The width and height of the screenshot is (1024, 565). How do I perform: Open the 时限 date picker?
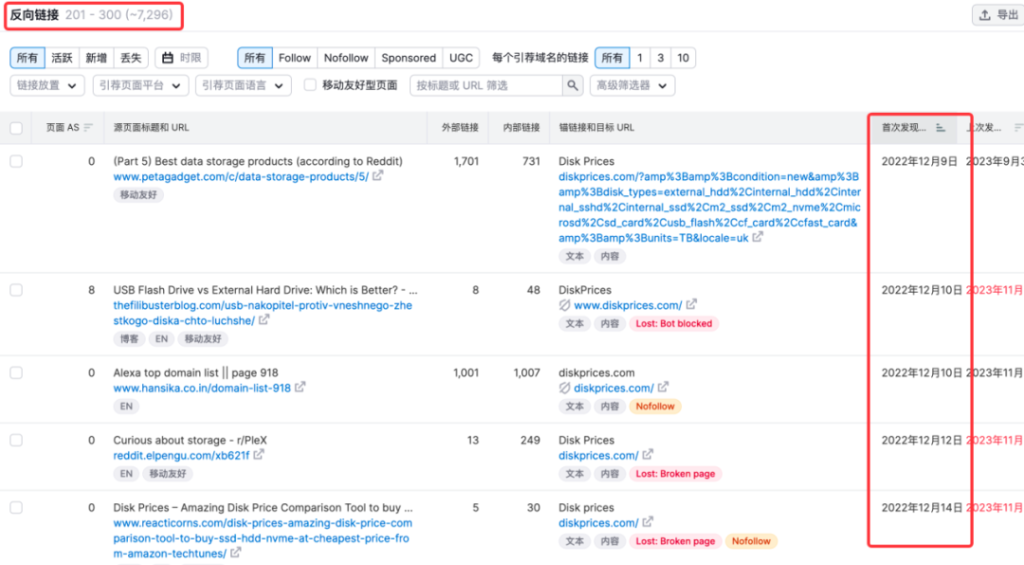click(x=182, y=58)
